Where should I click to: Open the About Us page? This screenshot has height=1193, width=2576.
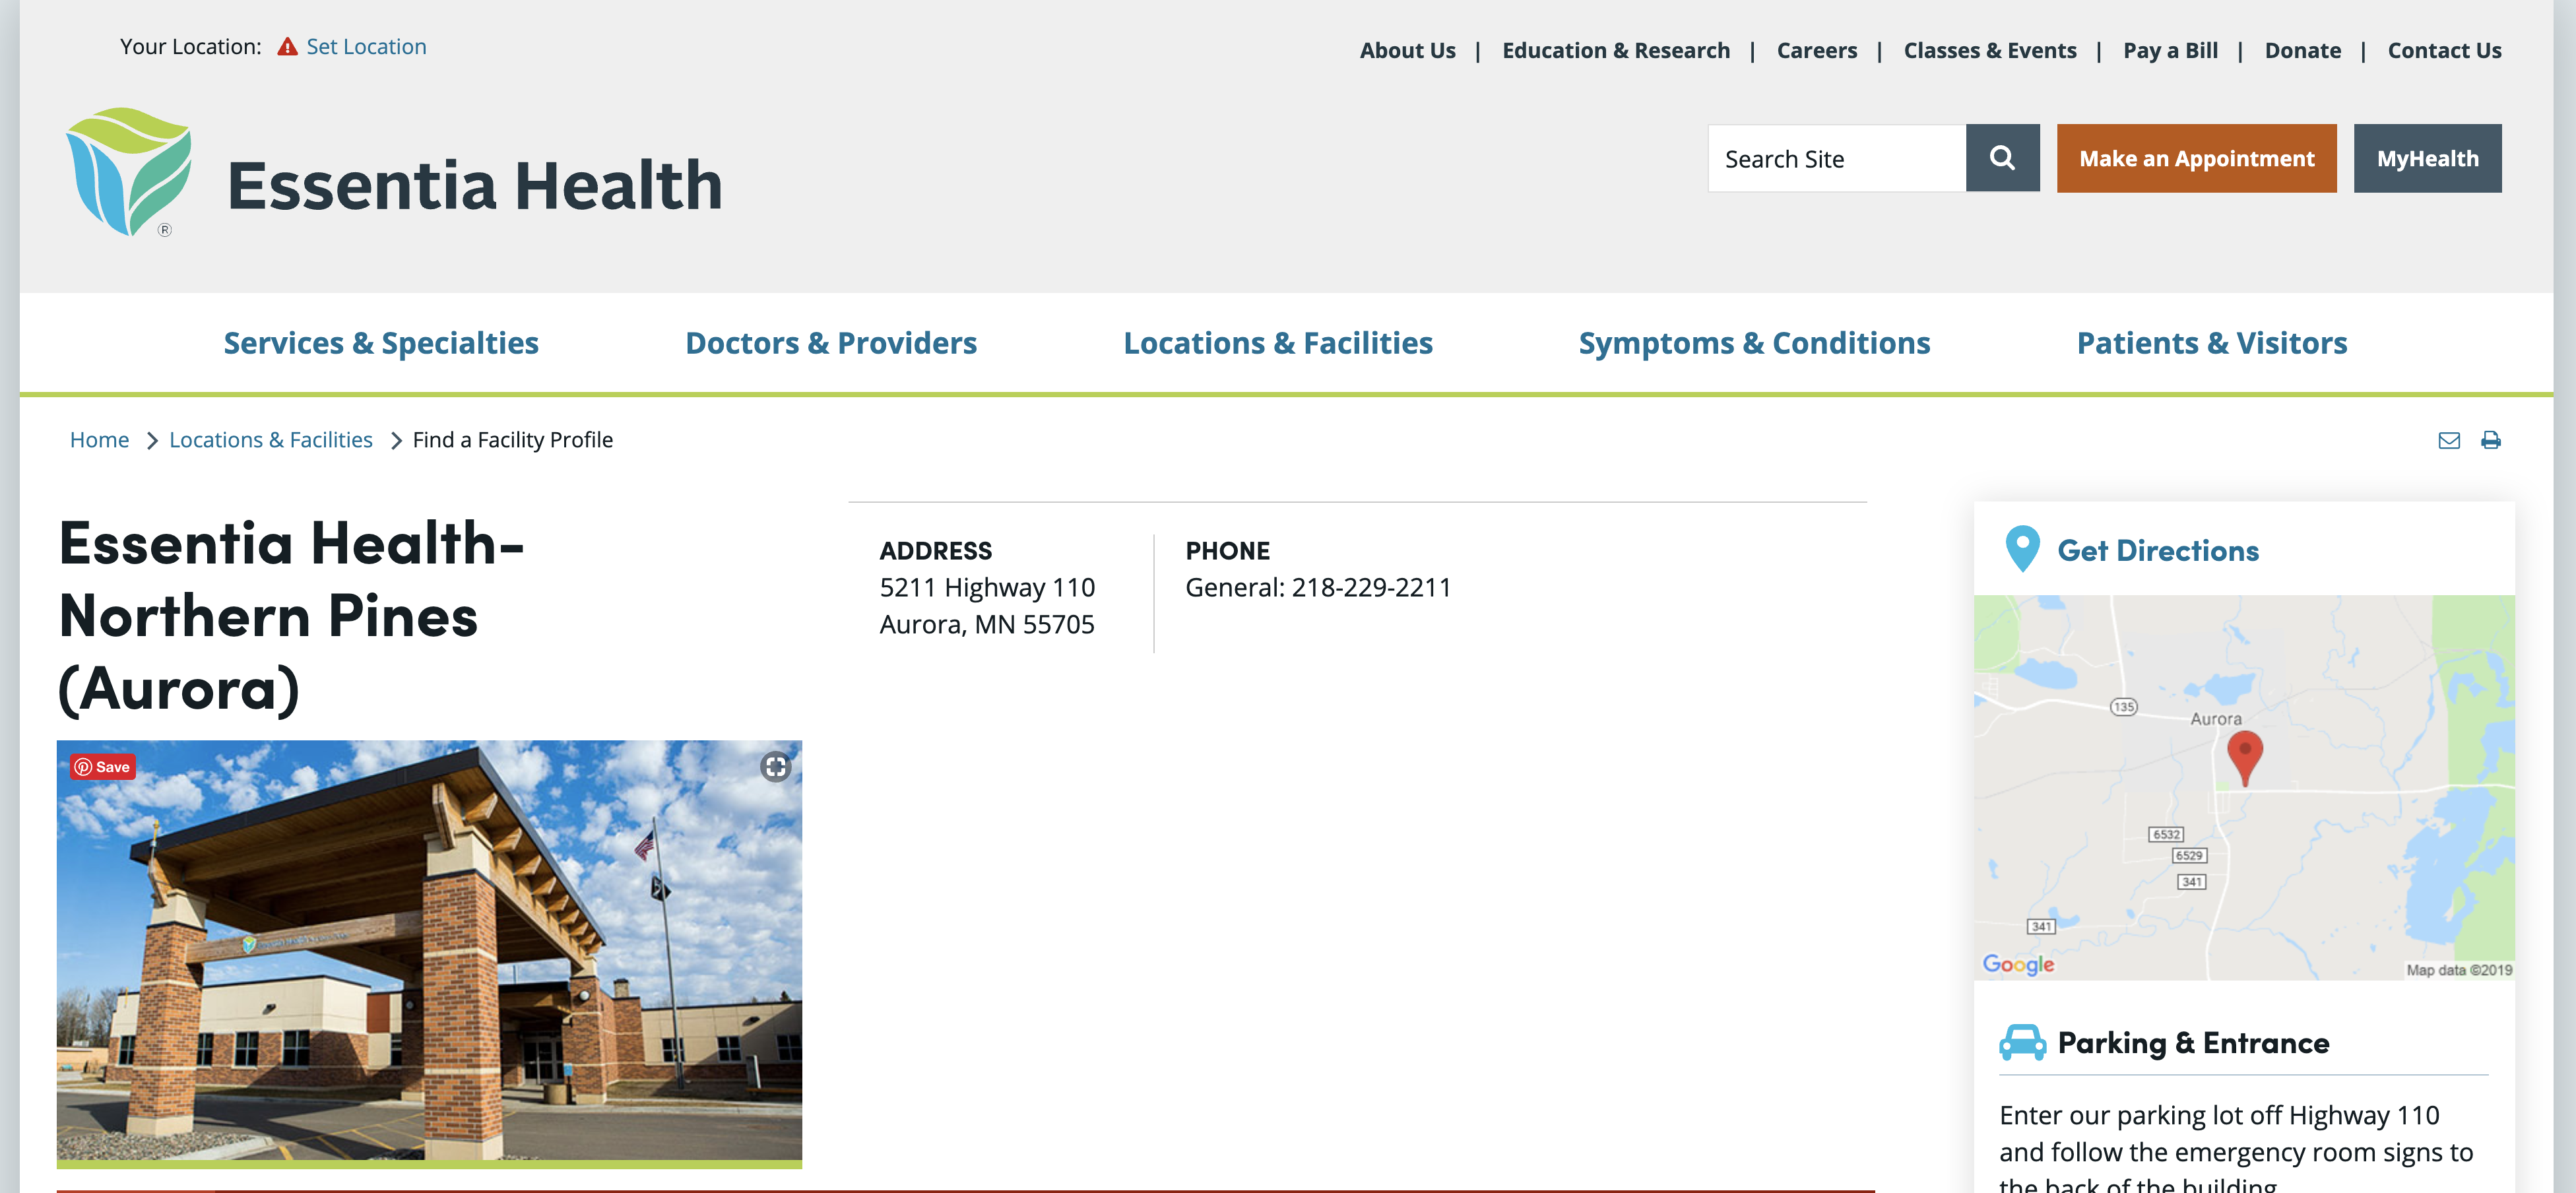point(1407,51)
